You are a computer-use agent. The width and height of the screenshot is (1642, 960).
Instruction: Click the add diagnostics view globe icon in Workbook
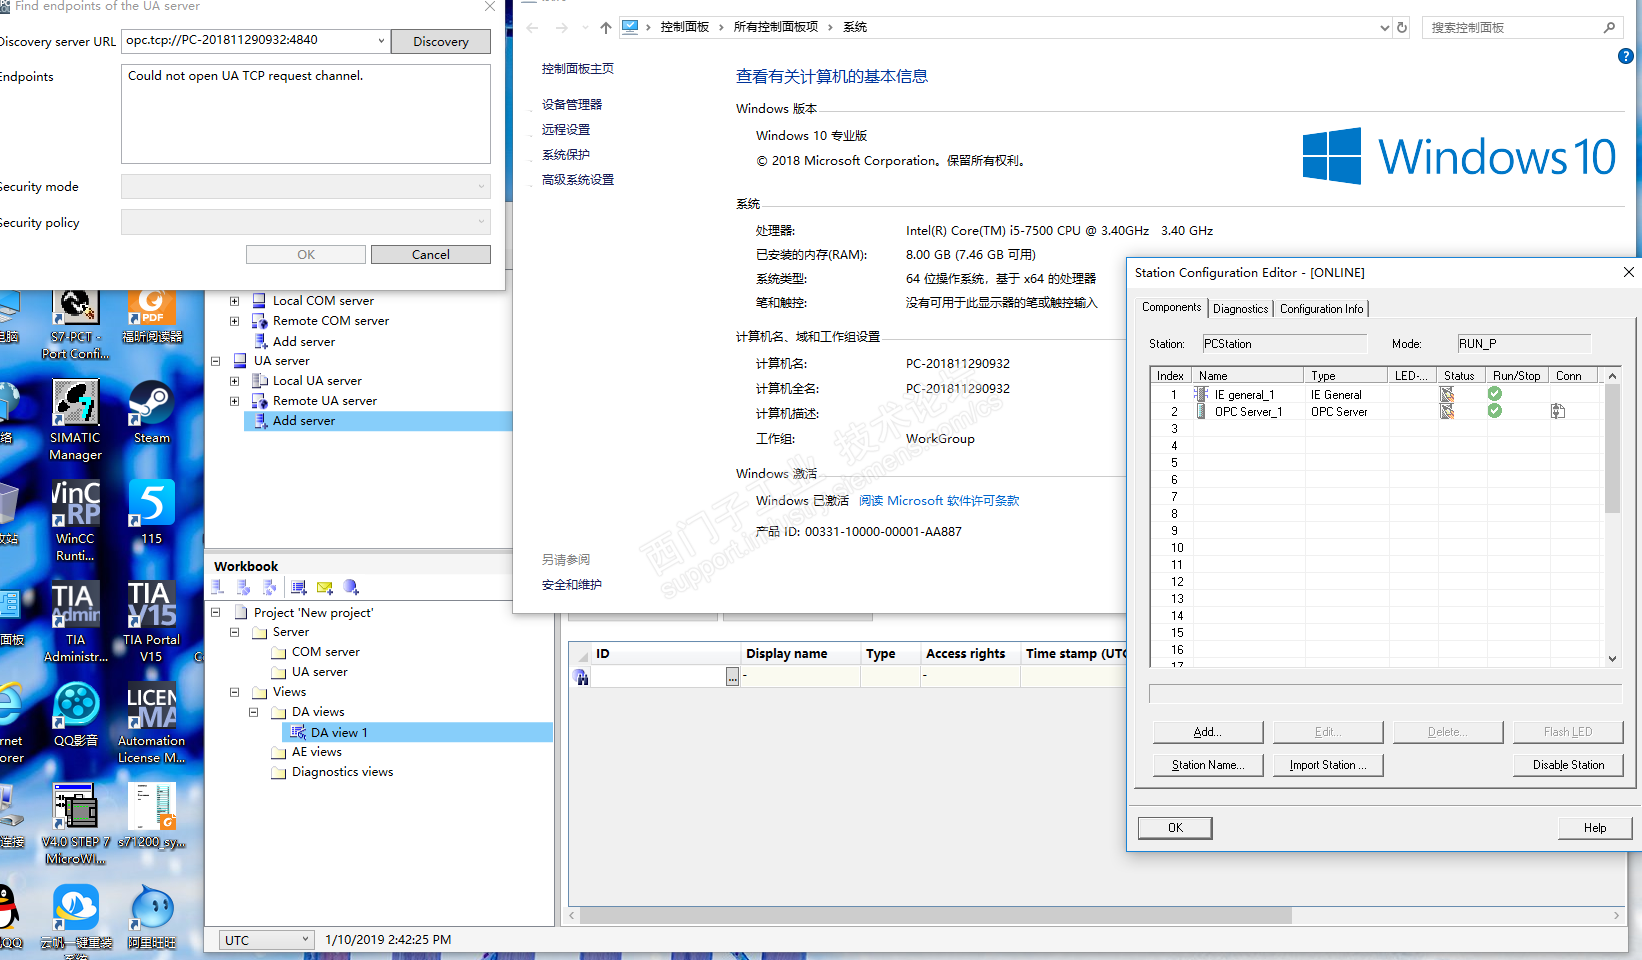coord(350,587)
